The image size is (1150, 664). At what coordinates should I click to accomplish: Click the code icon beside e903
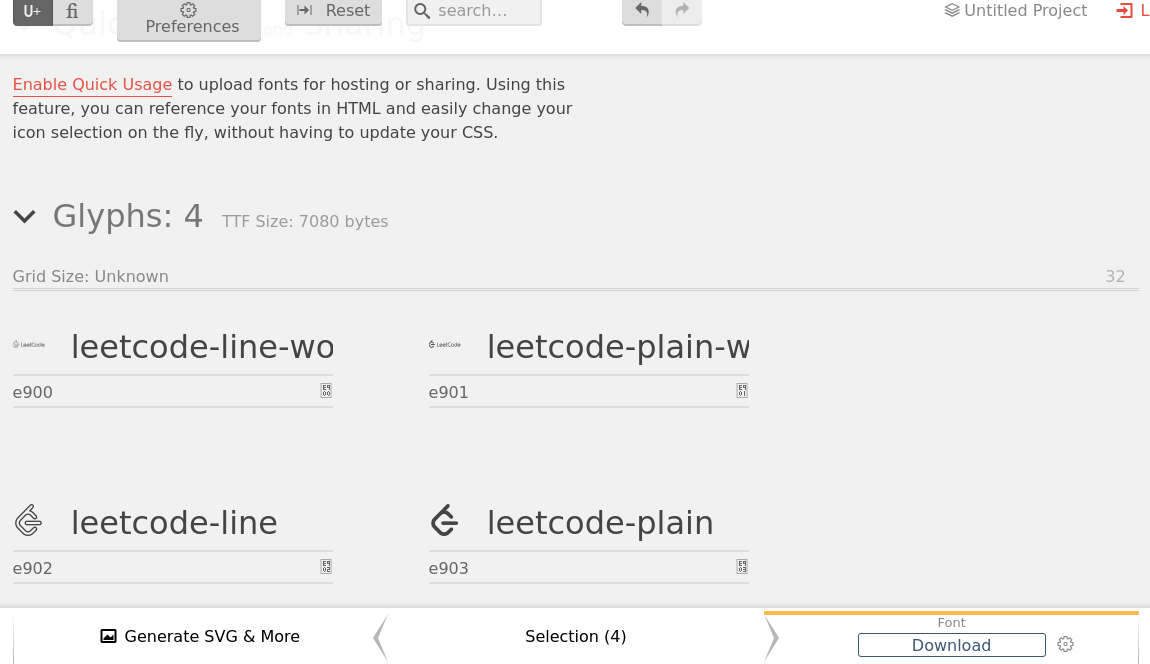(x=742, y=566)
